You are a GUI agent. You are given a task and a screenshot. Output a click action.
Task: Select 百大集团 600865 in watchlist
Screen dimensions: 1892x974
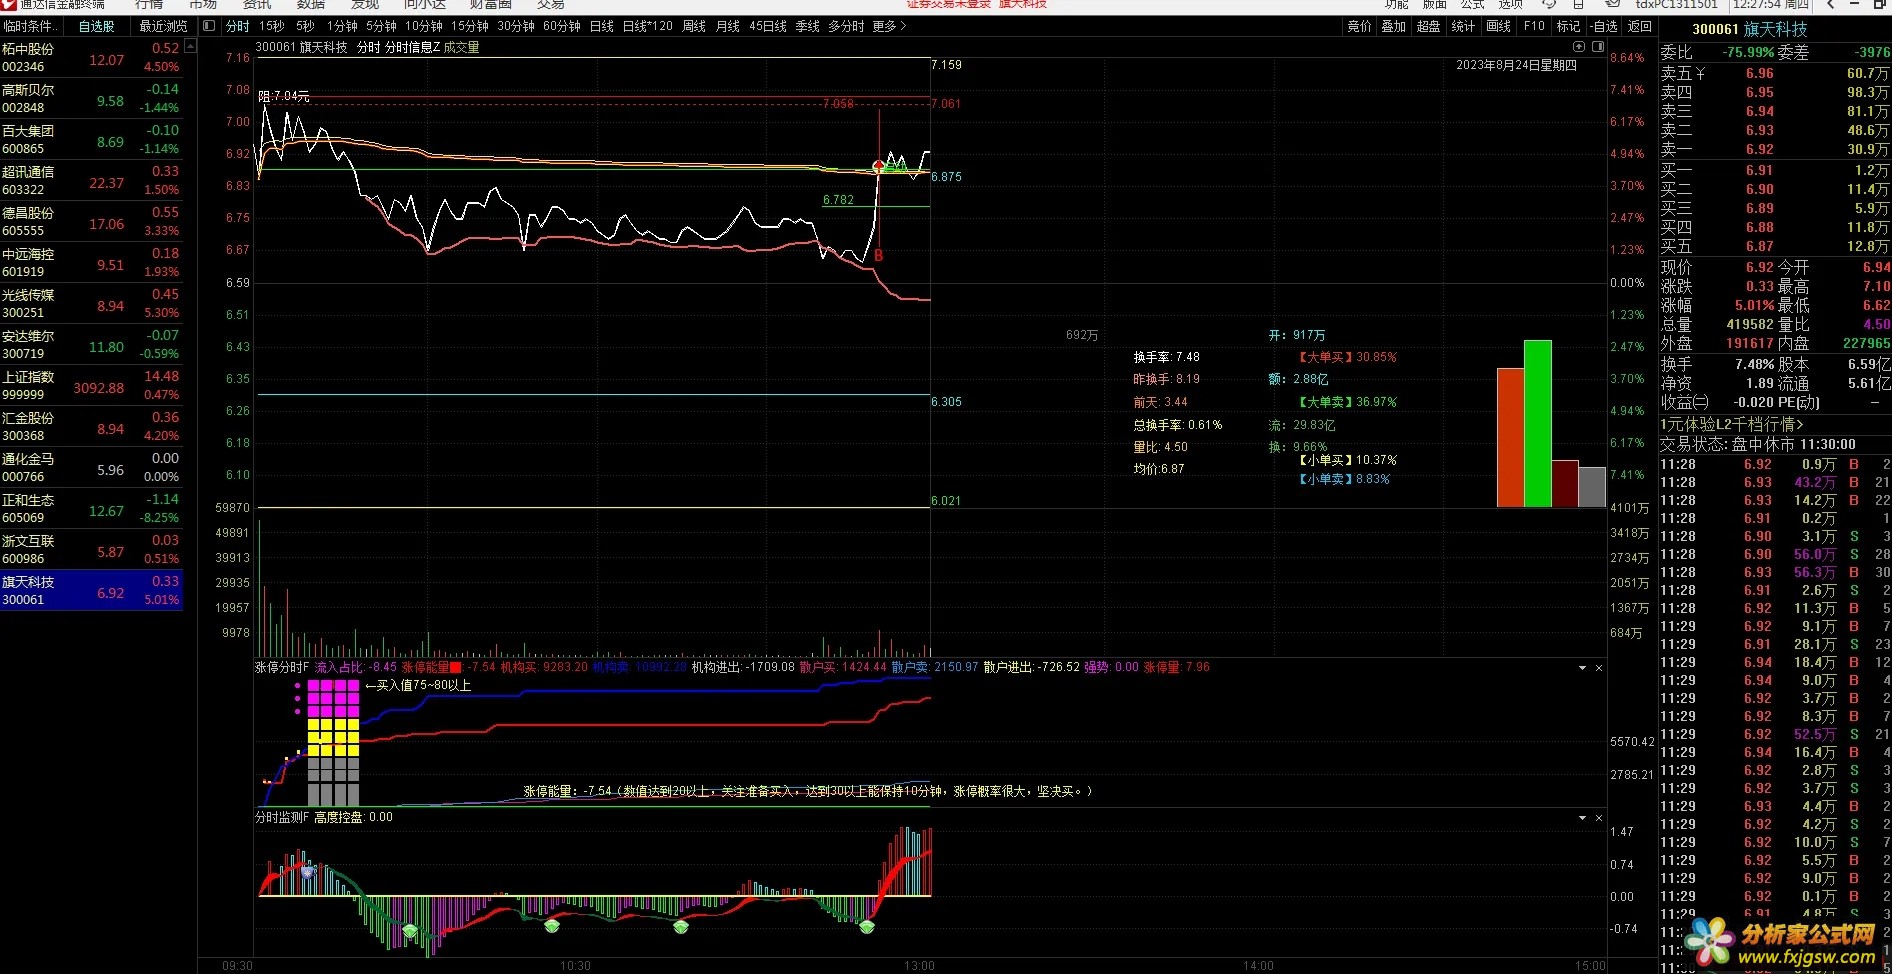92,140
